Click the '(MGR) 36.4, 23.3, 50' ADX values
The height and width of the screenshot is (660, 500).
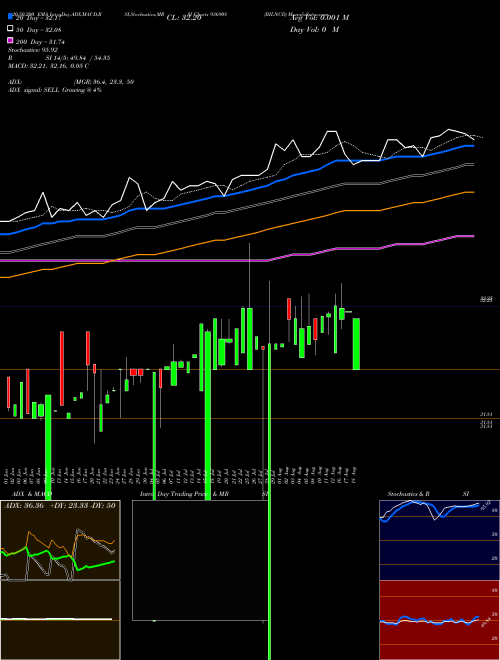click(104, 82)
